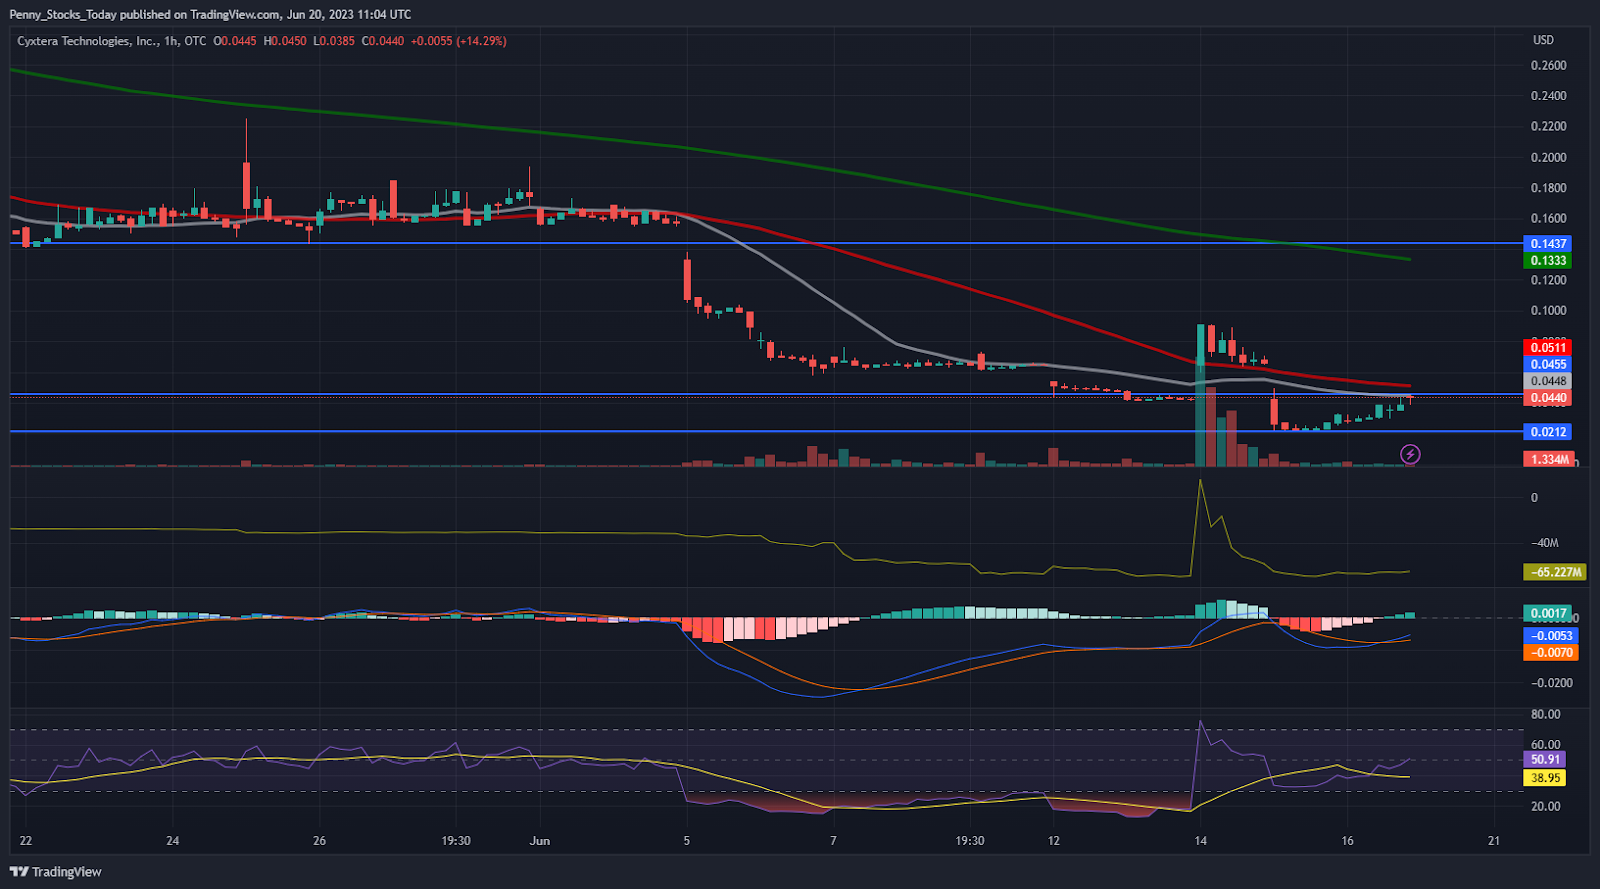1600x889 pixels.
Task: Click the 14 date label on the time axis
Action: coord(1201,841)
